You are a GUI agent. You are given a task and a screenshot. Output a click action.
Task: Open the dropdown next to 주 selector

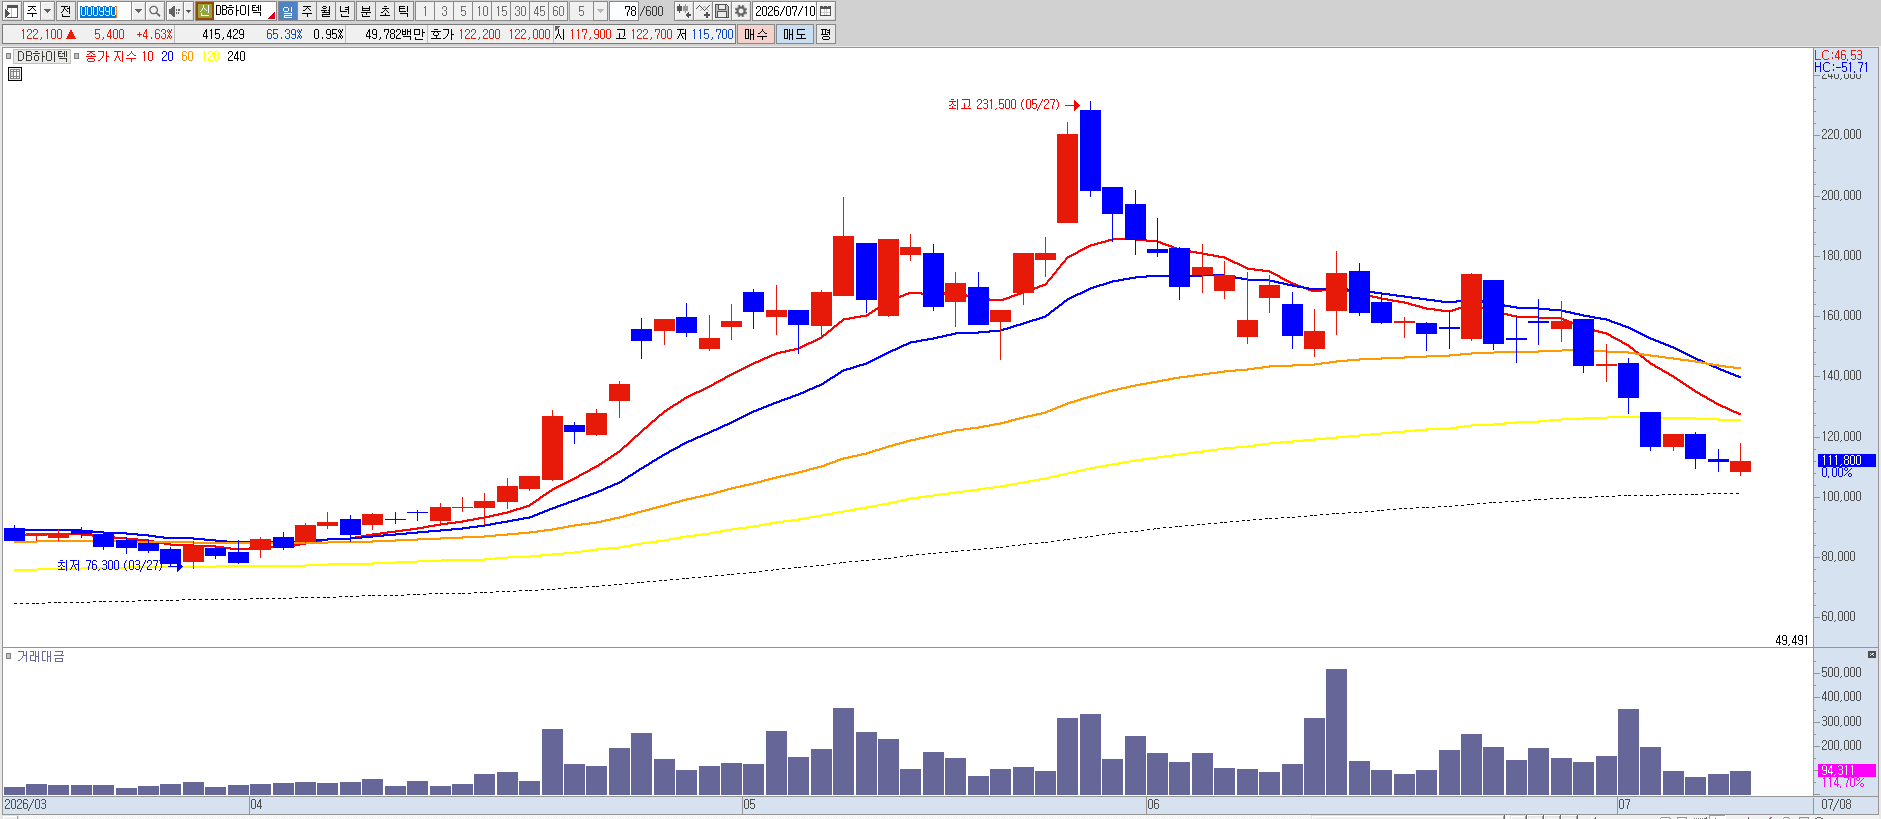click(x=47, y=11)
